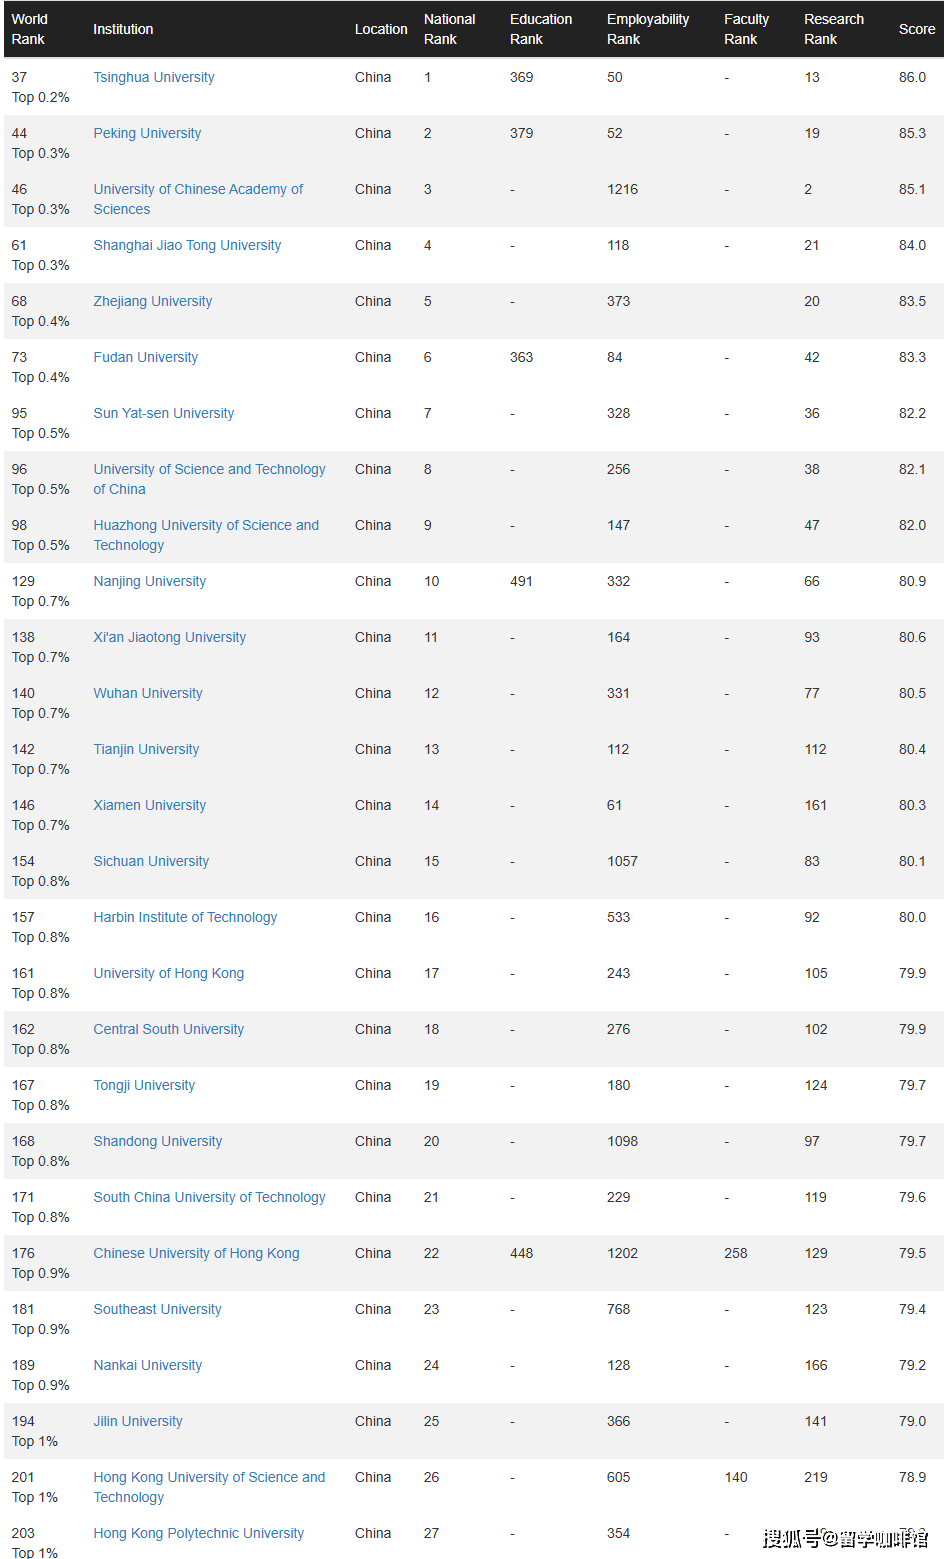
Task: Click the Nankai University link
Action: [148, 1365]
